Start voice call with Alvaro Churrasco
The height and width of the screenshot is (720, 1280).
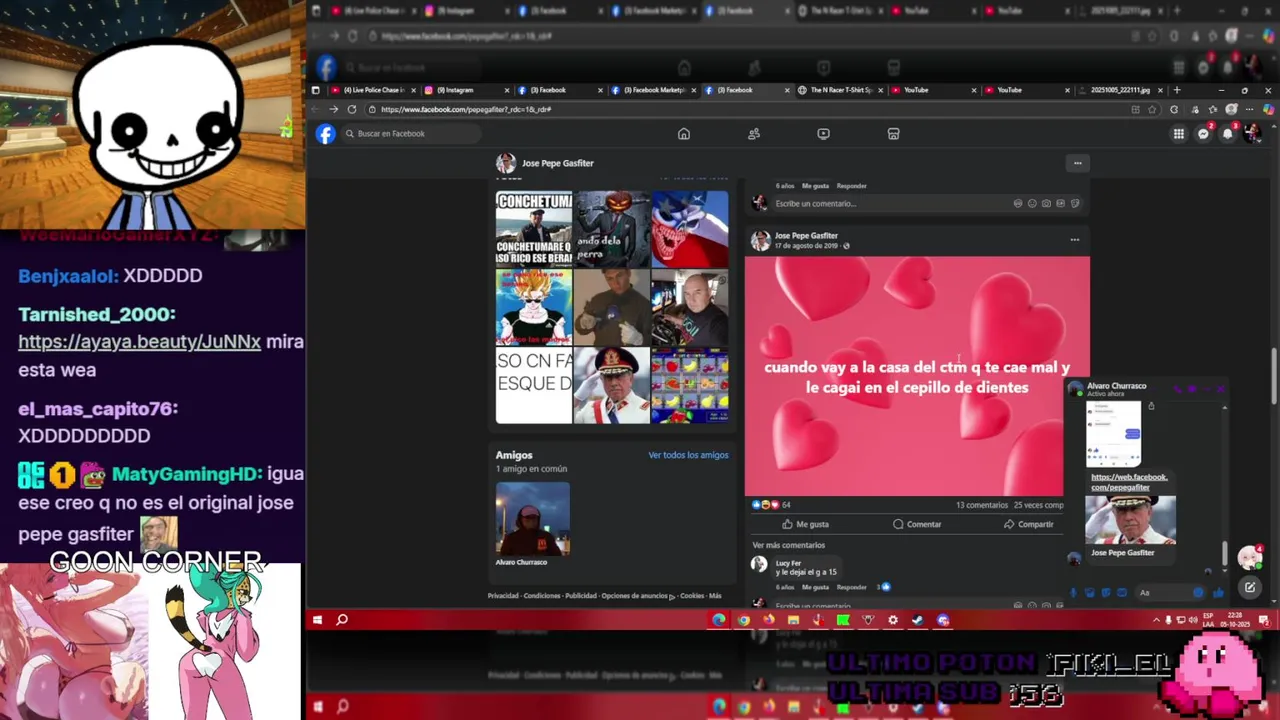[x=1177, y=389]
